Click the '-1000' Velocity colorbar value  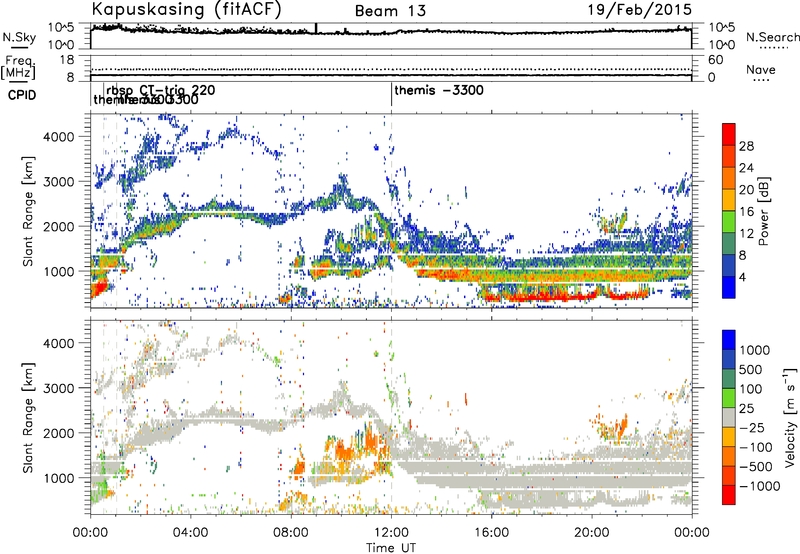(x=760, y=486)
